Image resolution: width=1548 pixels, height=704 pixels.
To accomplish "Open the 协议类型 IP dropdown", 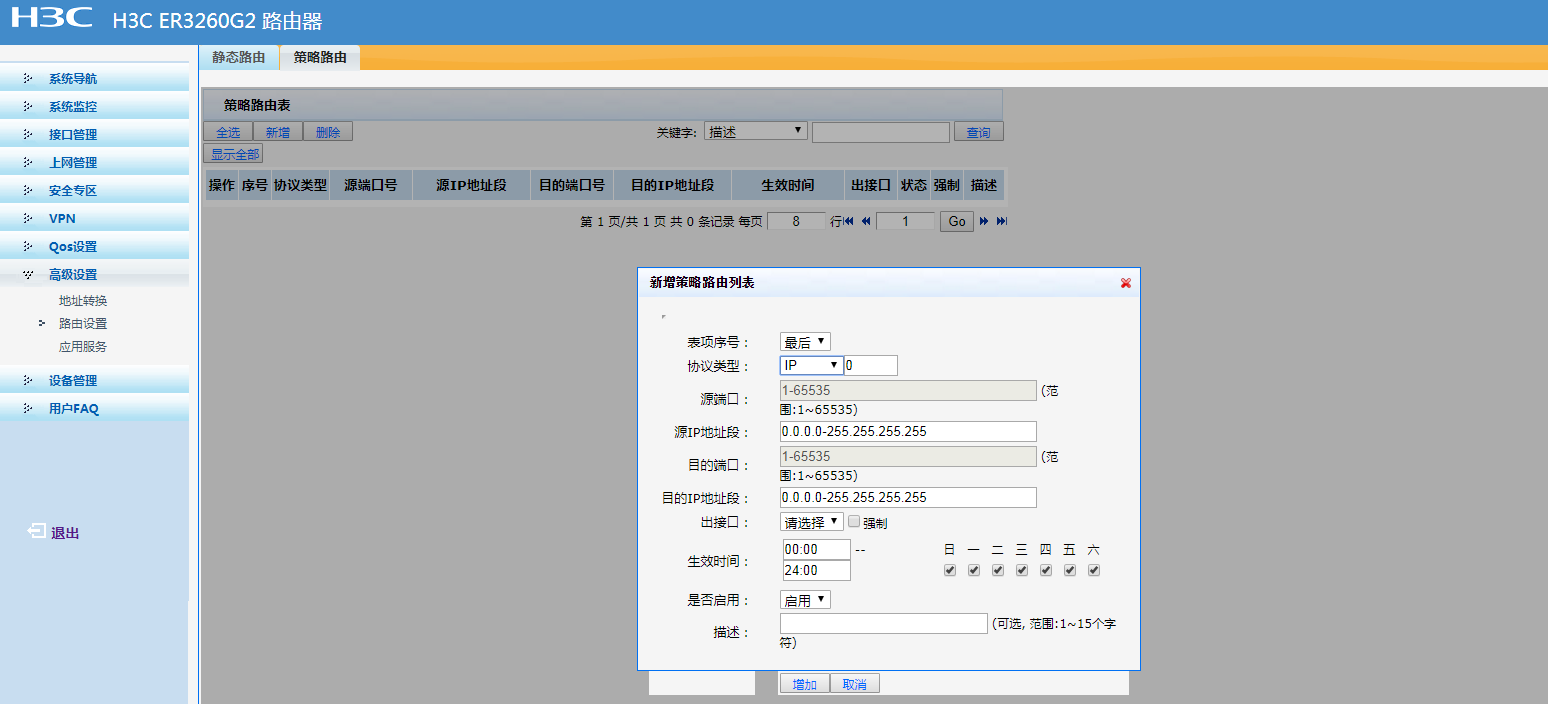I will pyautogui.click(x=811, y=365).
